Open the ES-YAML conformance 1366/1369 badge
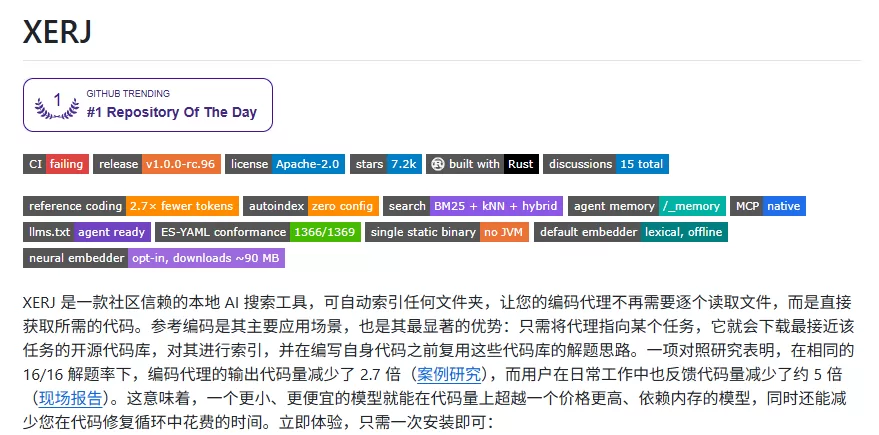The height and width of the screenshot is (435, 879). [258, 232]
